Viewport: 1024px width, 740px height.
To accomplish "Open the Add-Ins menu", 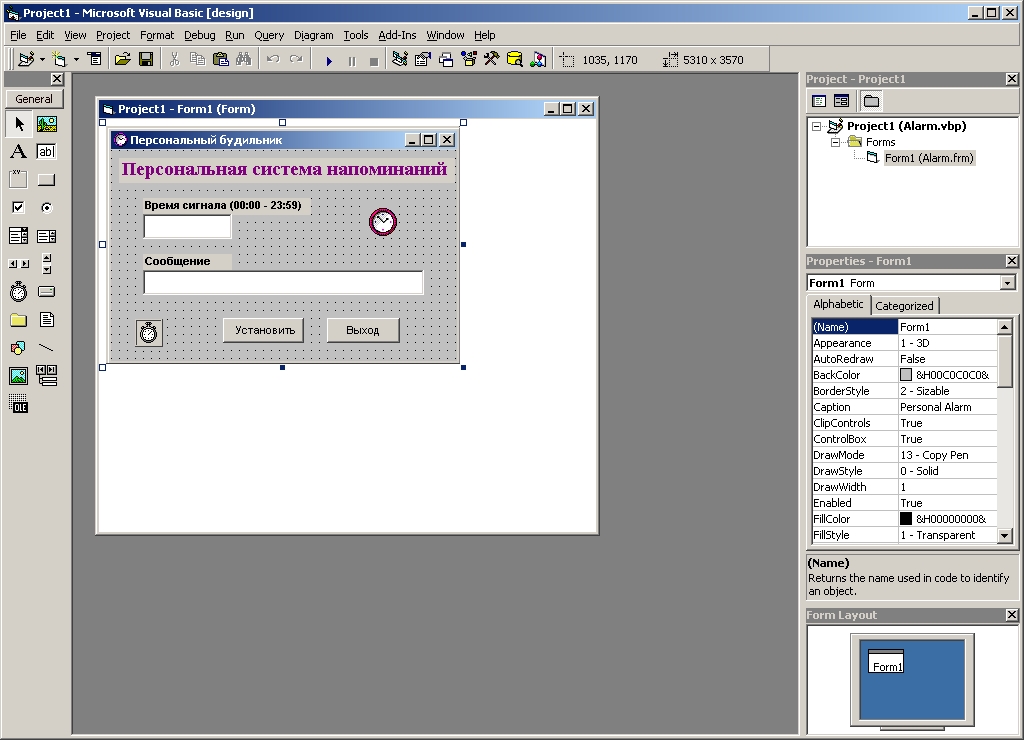I will pos(396,34).
